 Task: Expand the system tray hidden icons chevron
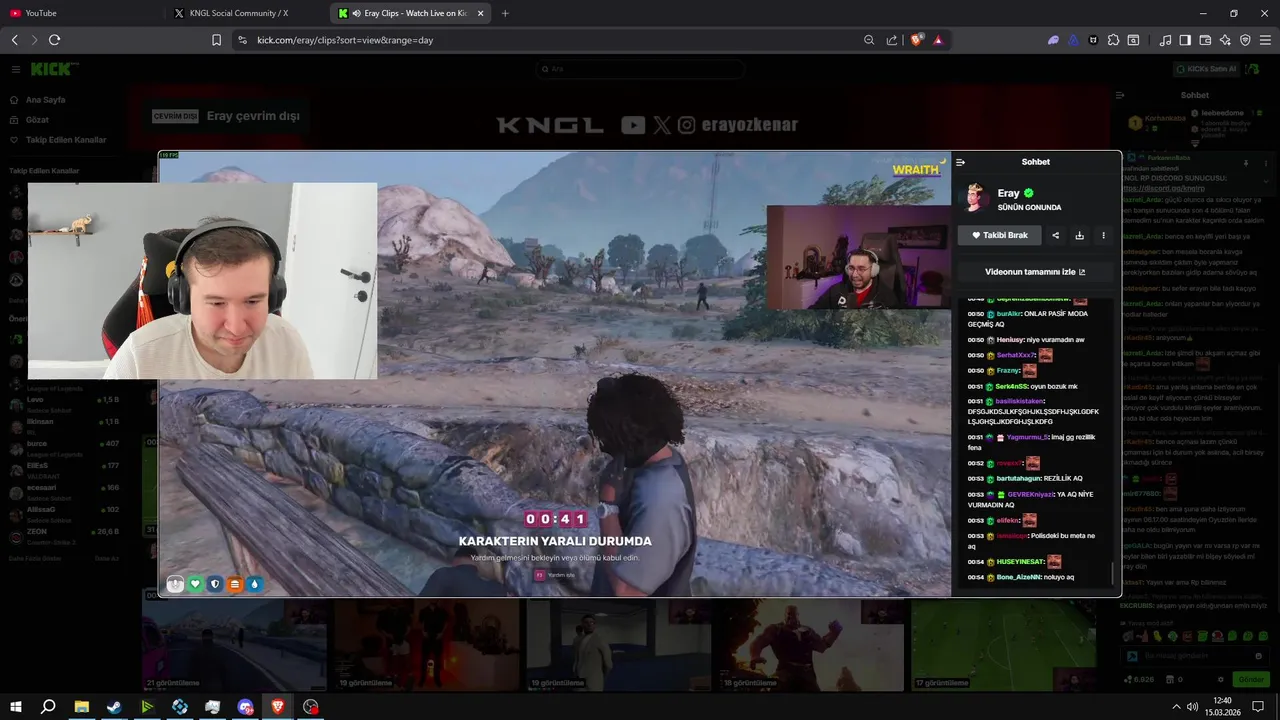click(1176, 706)
